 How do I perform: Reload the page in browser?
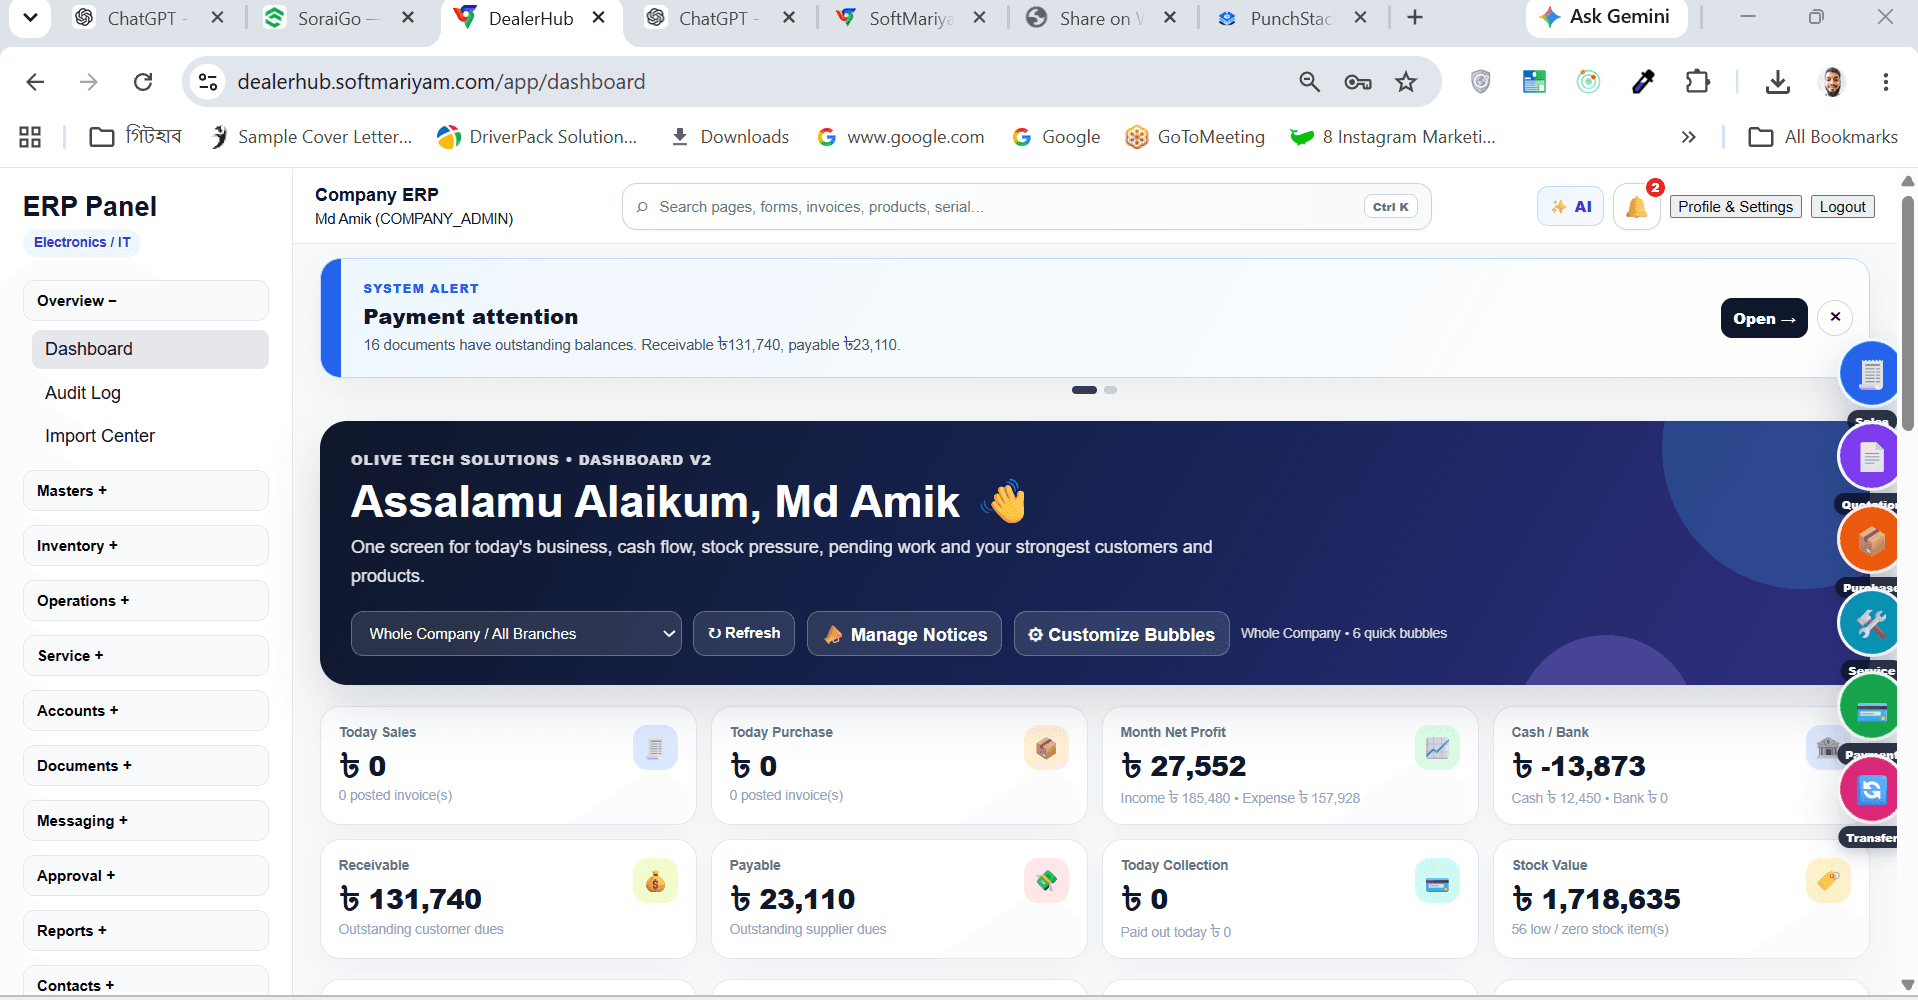click(143, 82)
